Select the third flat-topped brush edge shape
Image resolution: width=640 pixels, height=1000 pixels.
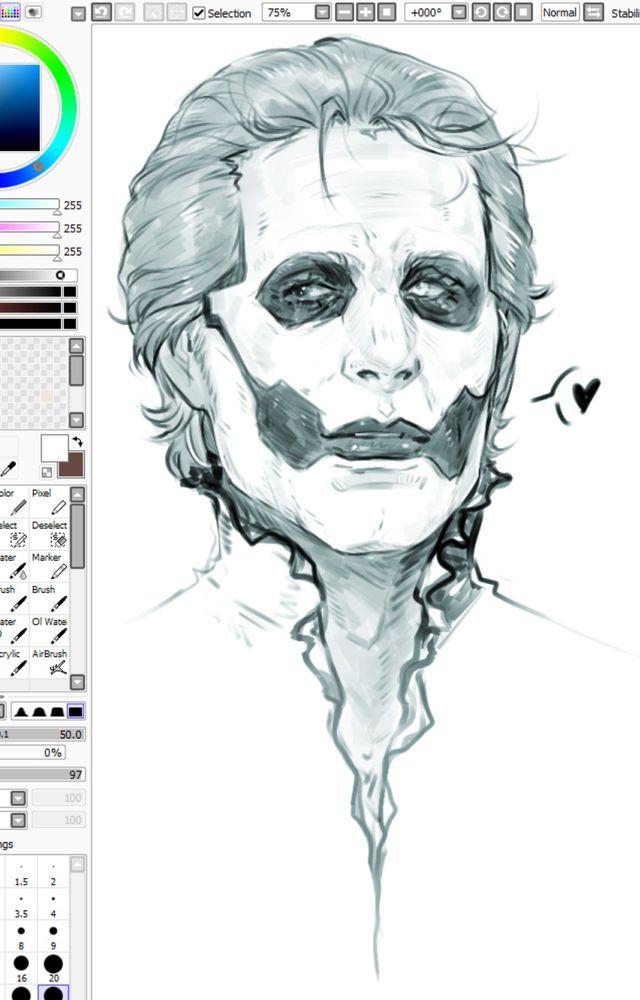57,711
